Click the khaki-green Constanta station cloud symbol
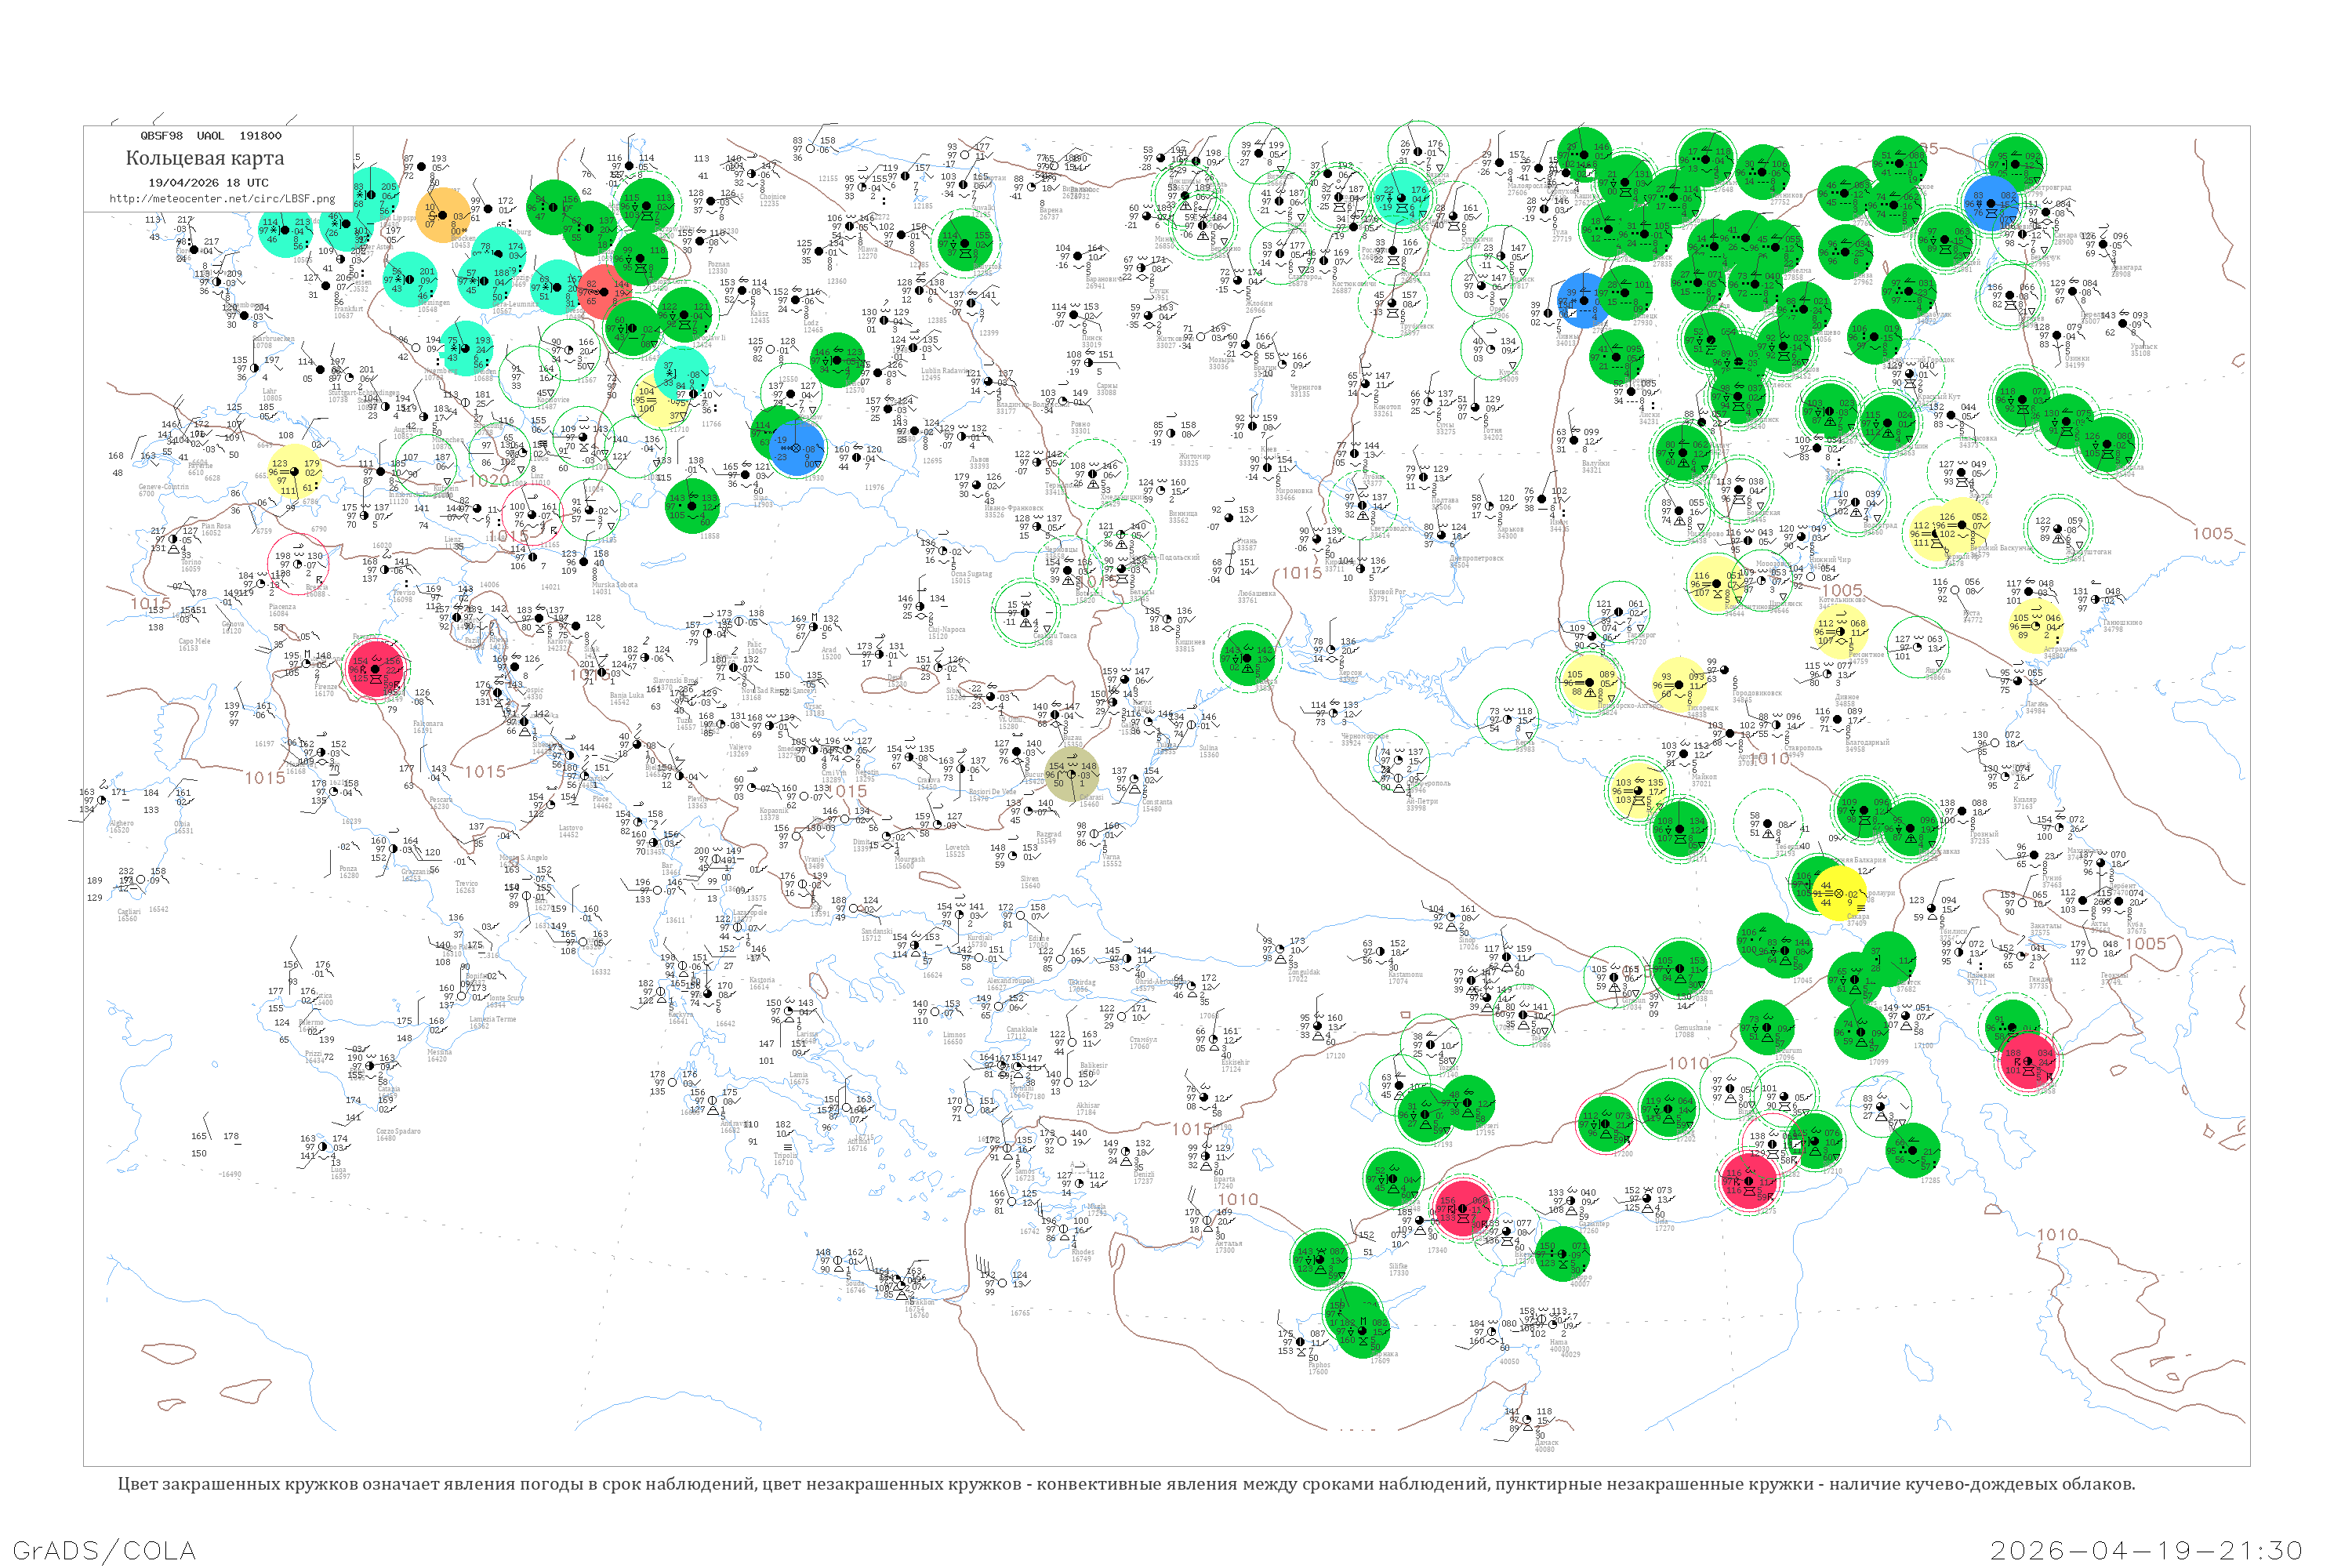 (x=1072, y=774)
